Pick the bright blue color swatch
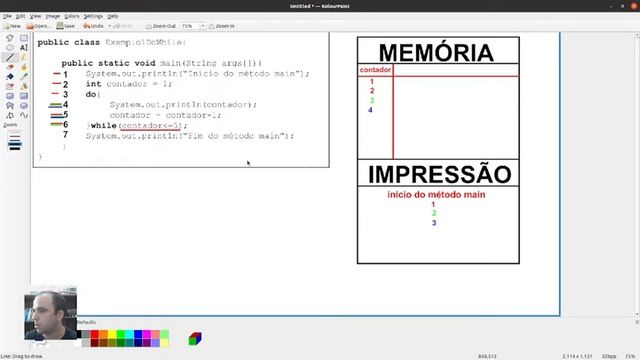Viewport: 640px width, 360px height. pyautogui.click(x=138, y=335)
